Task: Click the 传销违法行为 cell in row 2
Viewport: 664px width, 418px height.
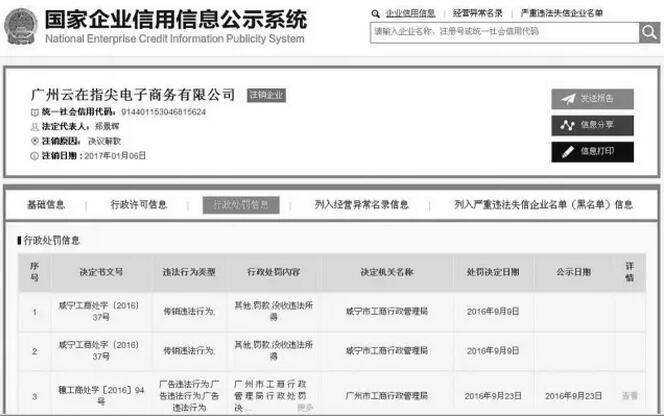Action: pyautogui.click(x=189, y=351)
